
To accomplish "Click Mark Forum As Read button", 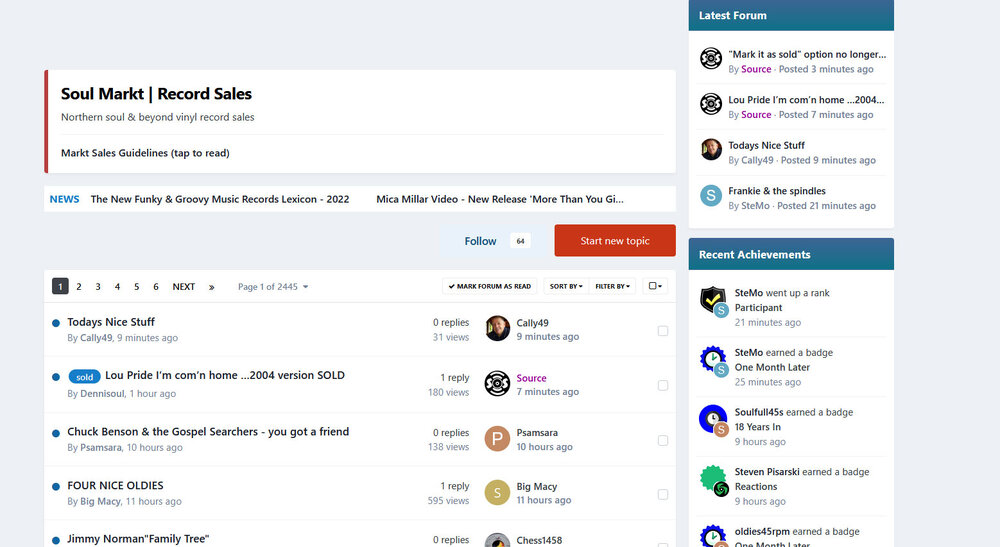I will (490, 286).
